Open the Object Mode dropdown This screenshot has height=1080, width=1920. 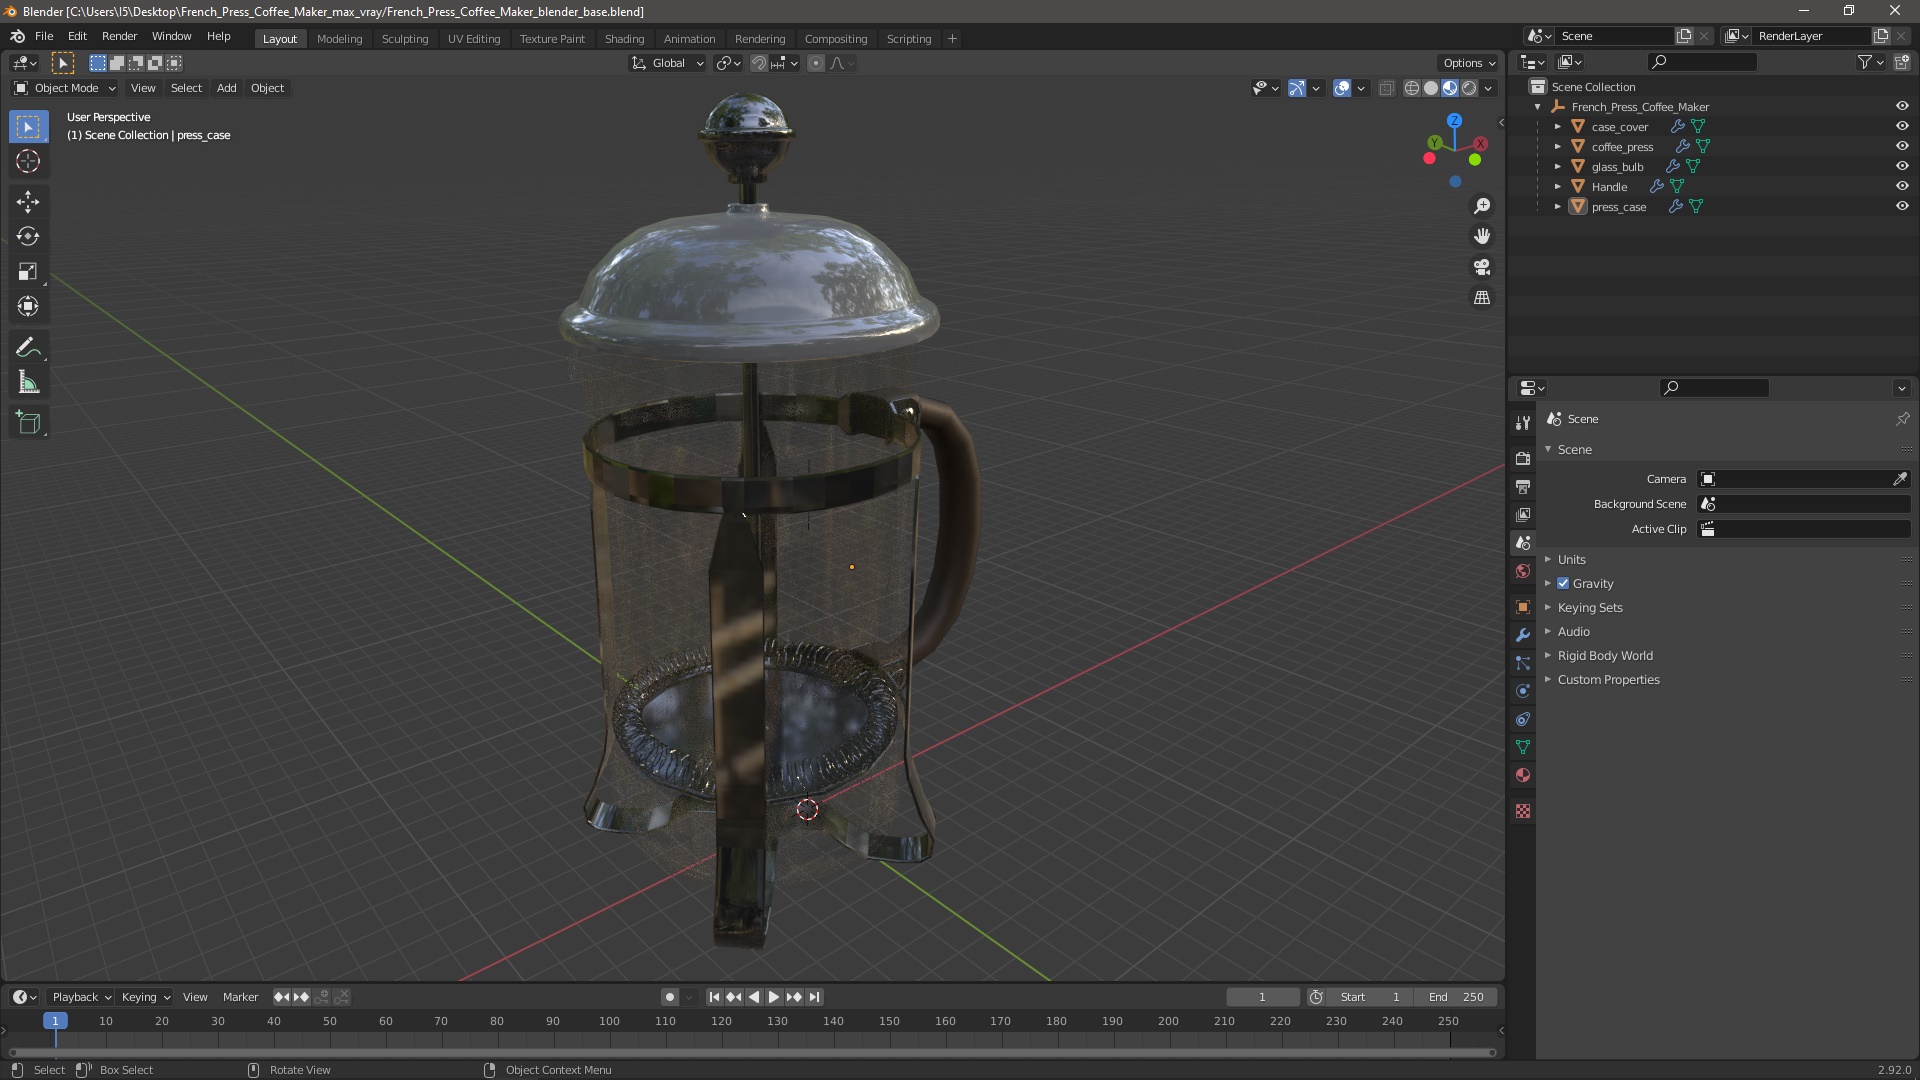pyautogui.click(x=64, y=88)
